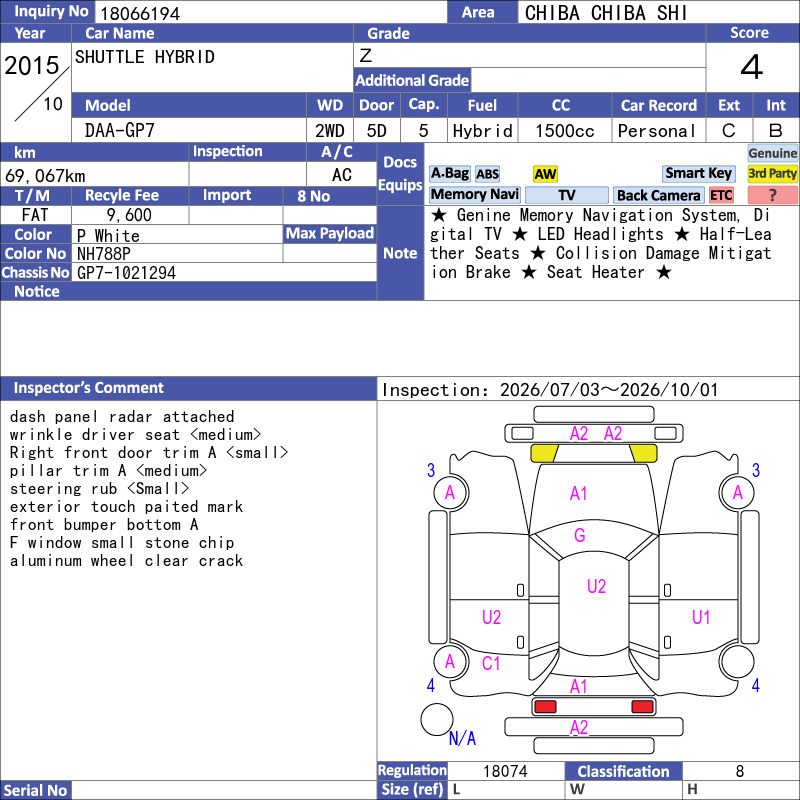Image resolution: width=800 pixels, height=800 pixels.
Task: Click the 5D door value
Action: pos(377,131)
